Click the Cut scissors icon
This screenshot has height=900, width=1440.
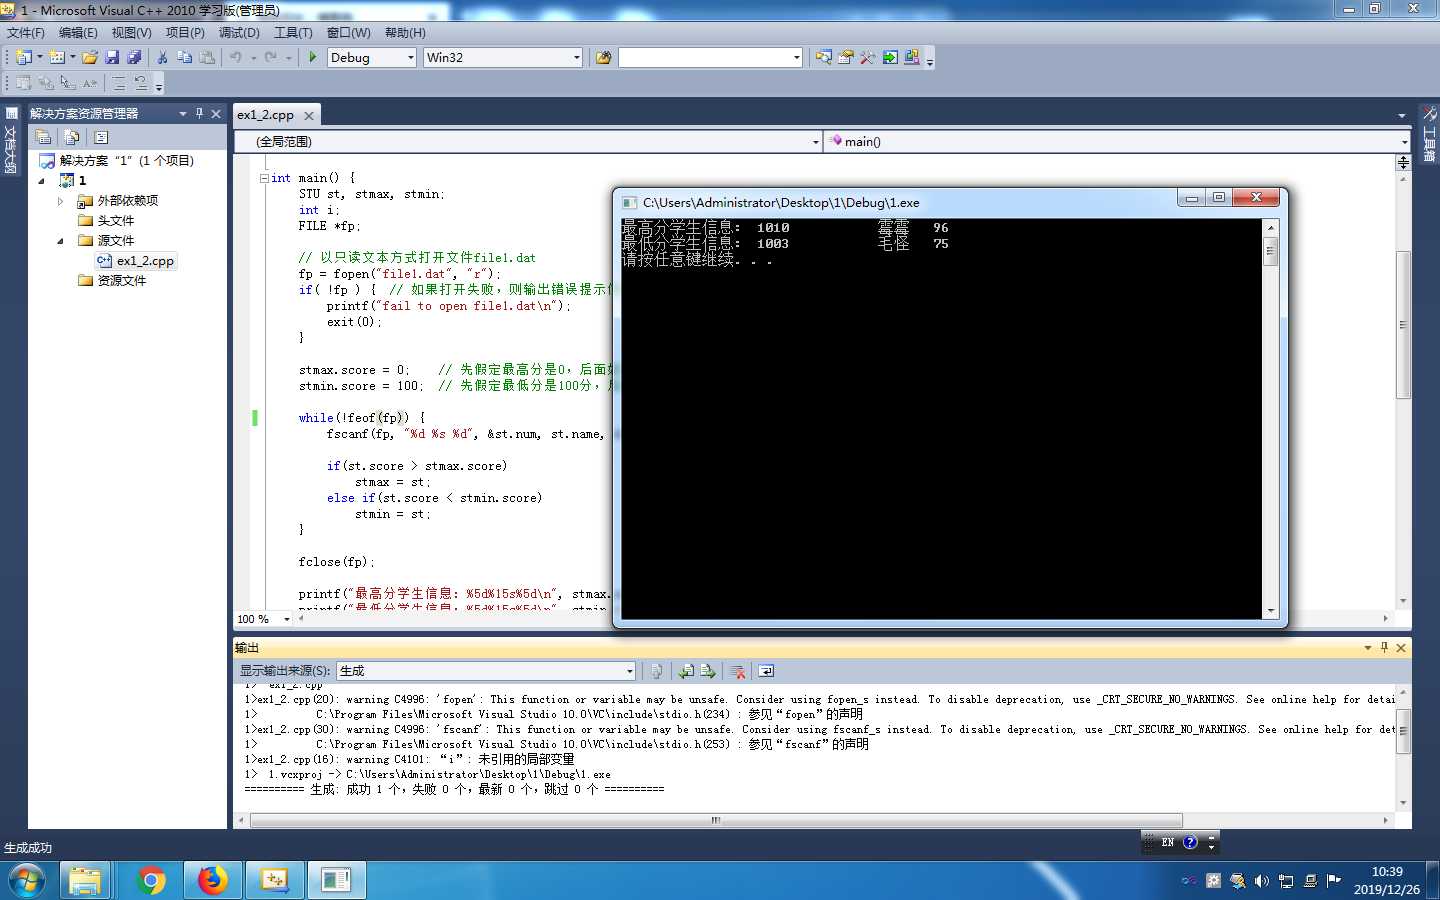[162, 57]
